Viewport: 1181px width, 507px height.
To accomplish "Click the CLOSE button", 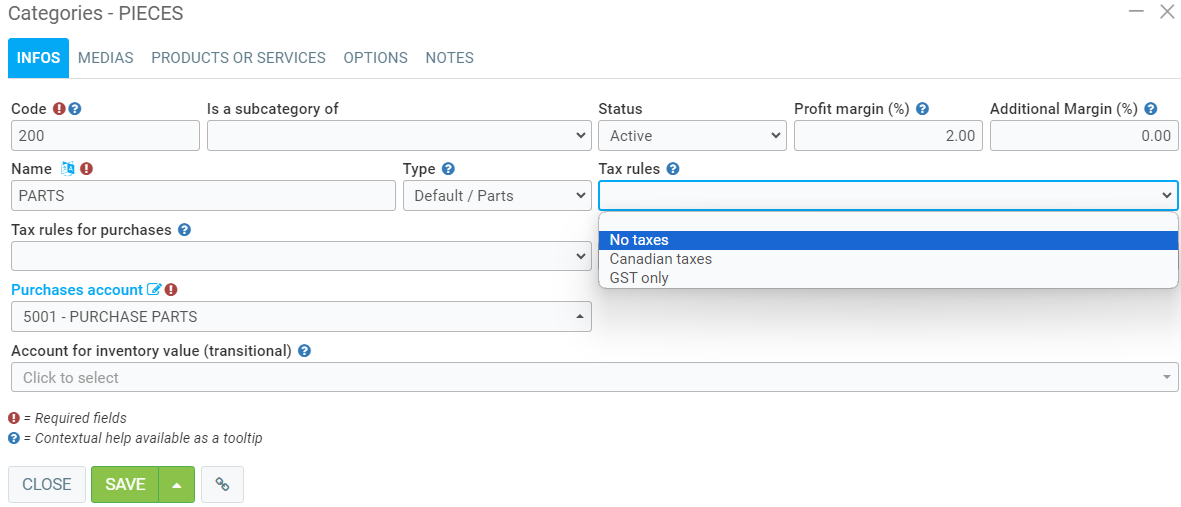I will tap(47, 484).
